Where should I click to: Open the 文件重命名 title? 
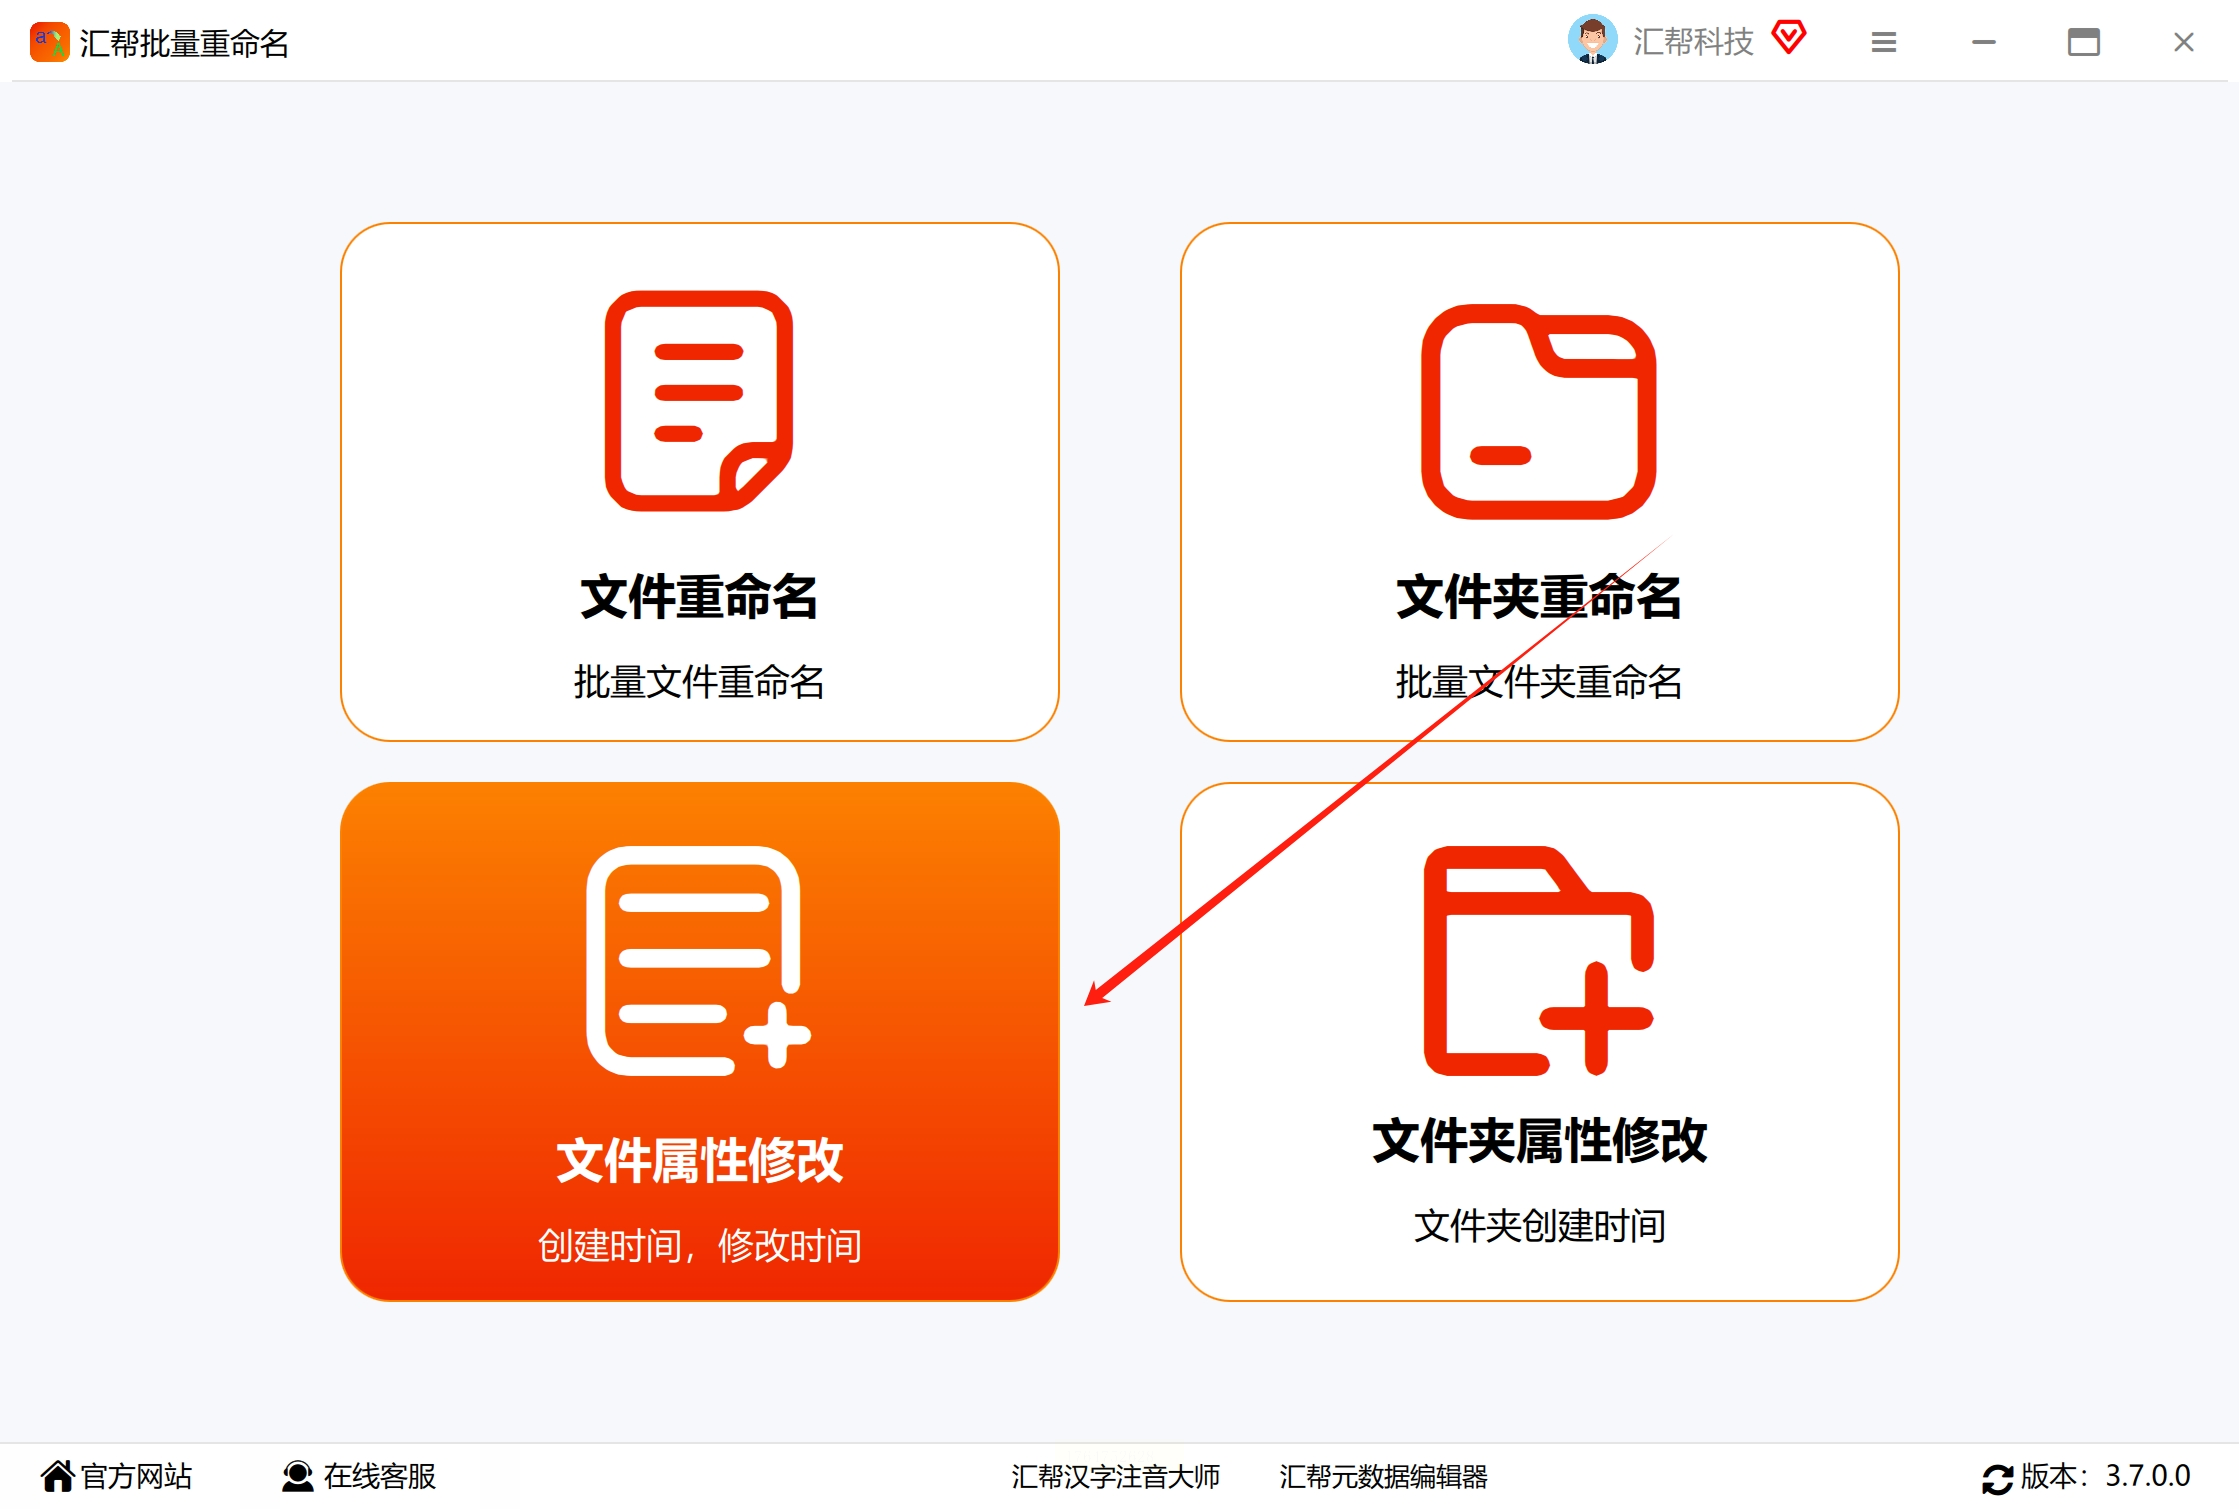698,597
